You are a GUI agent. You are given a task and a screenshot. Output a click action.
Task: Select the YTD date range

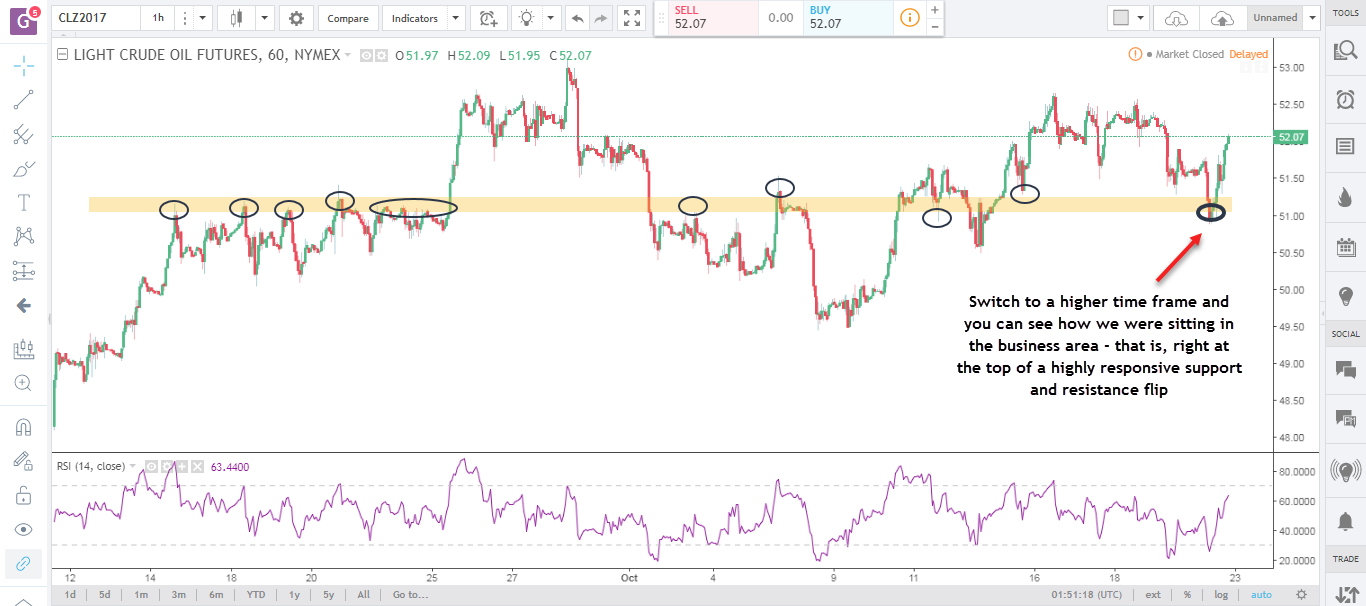[256, 594]
